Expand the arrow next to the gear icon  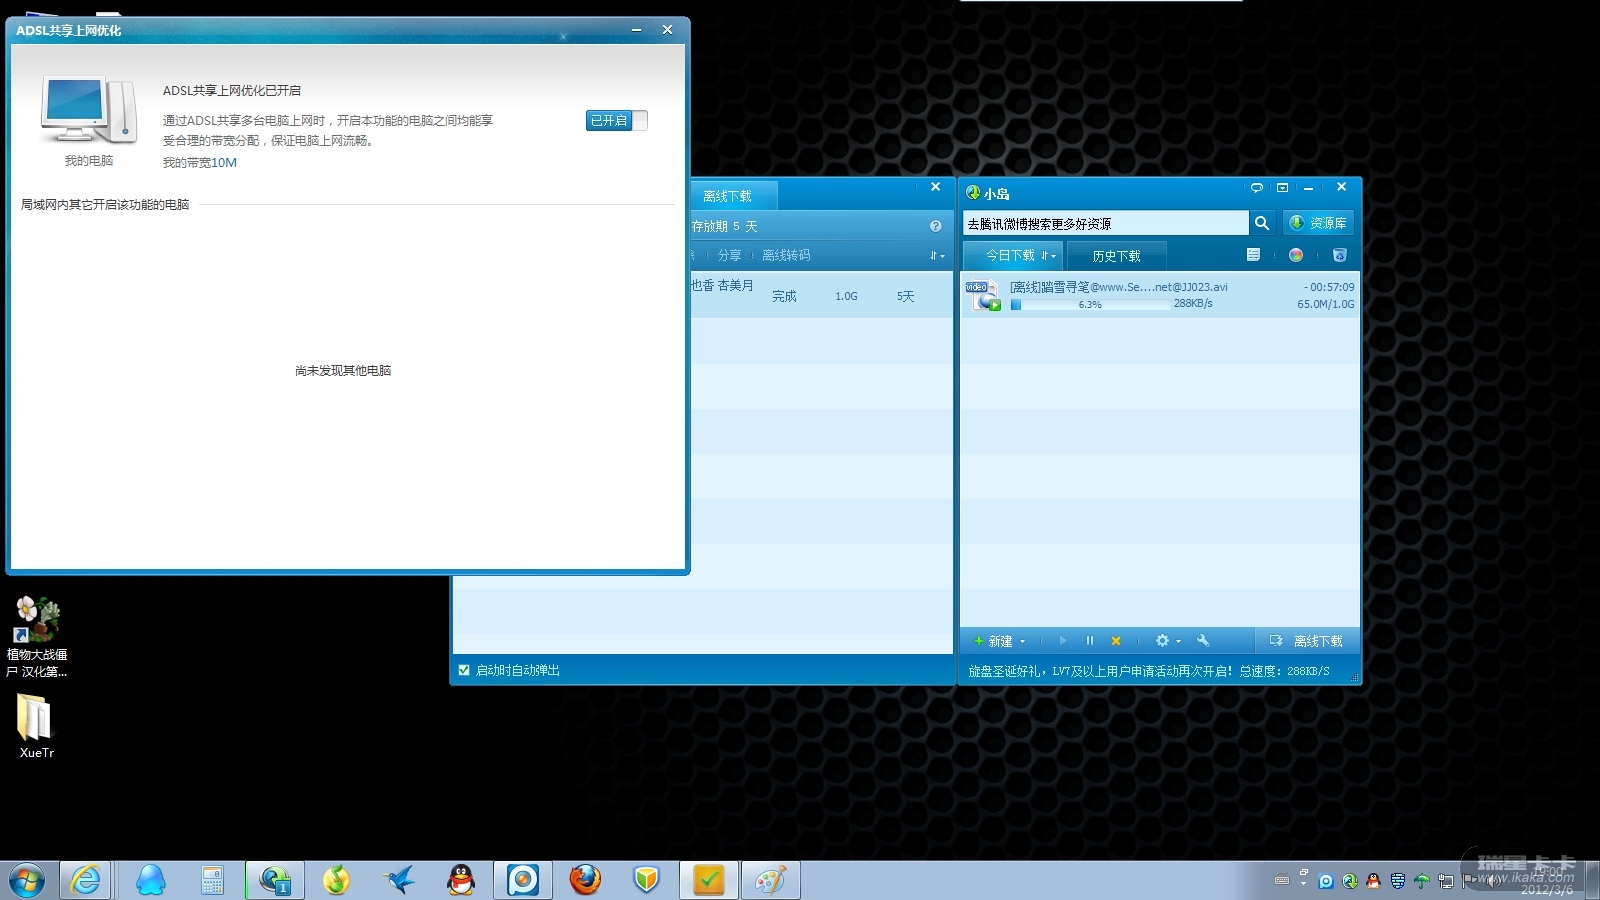click(x=1178, y=641)
